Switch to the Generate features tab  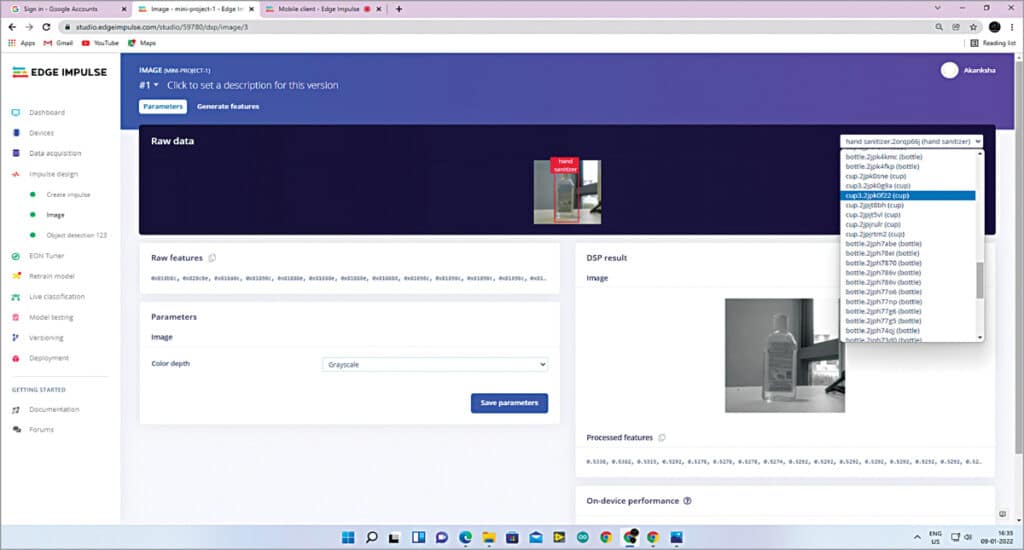(x=227, y=106)
